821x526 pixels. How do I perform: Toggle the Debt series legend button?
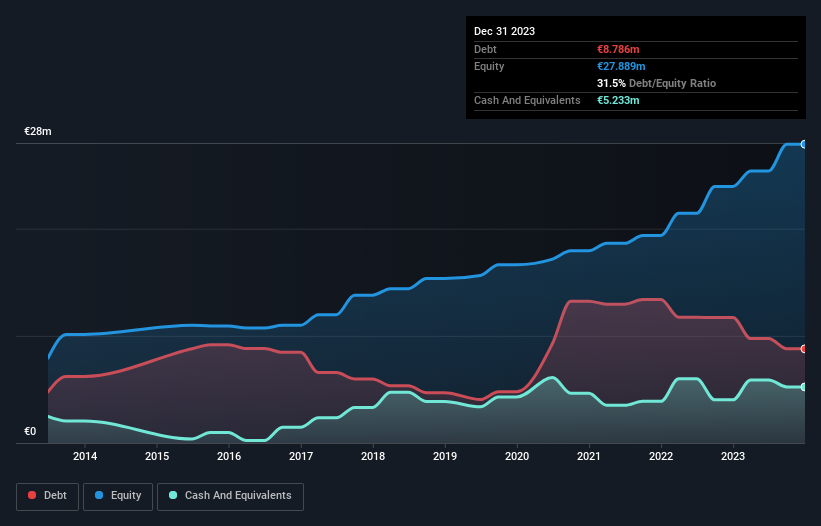(47, 496)
